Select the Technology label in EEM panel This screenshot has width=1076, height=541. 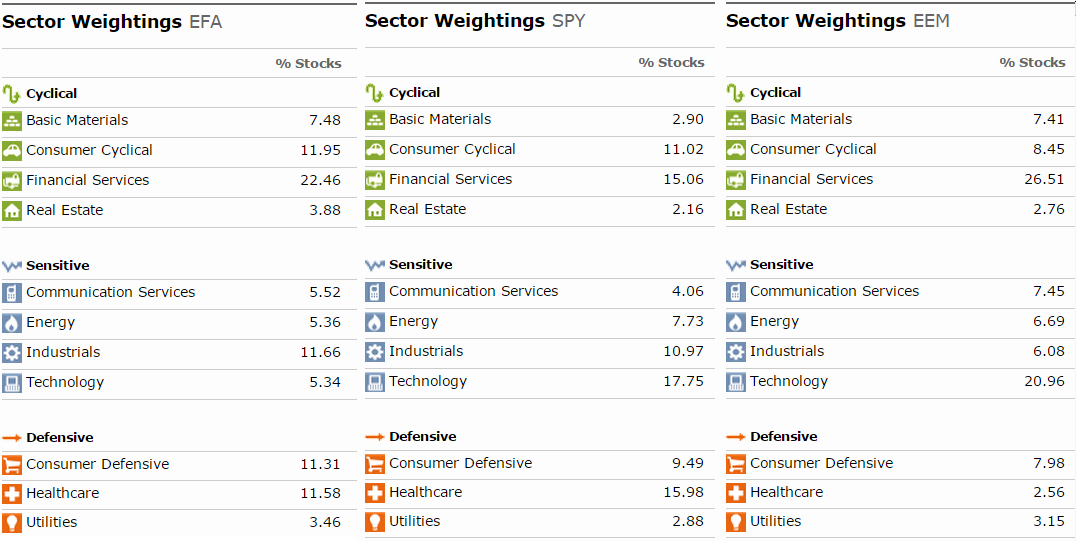(788, 381)
